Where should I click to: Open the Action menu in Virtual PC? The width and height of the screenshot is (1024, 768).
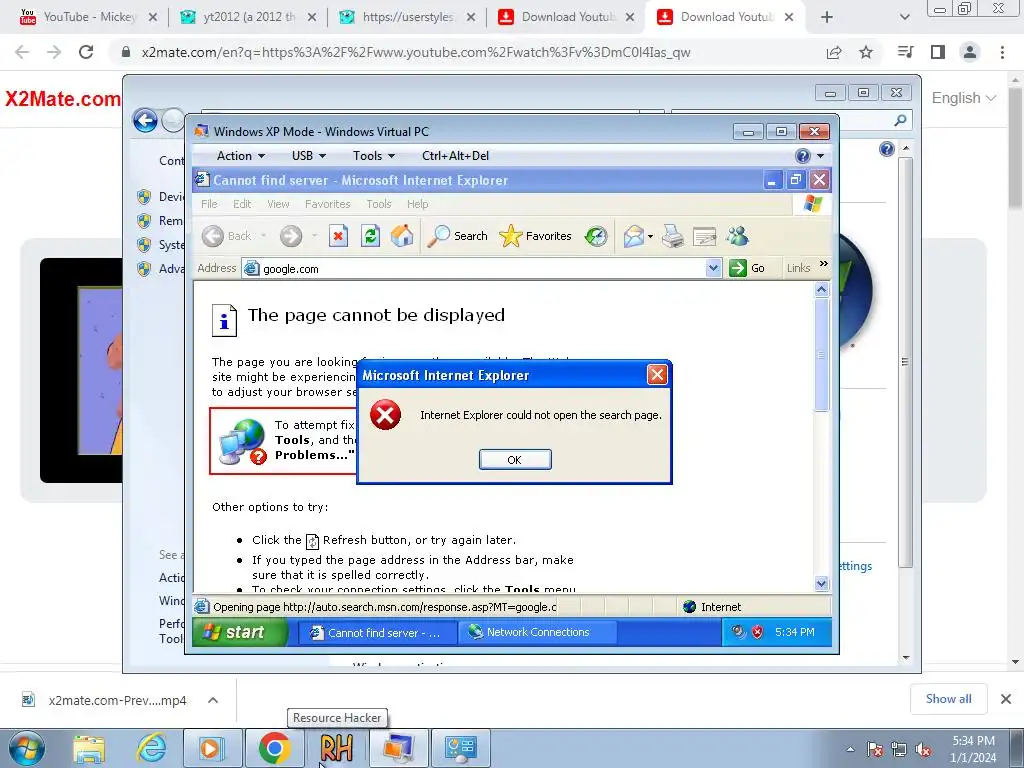[x=240, y=155]
